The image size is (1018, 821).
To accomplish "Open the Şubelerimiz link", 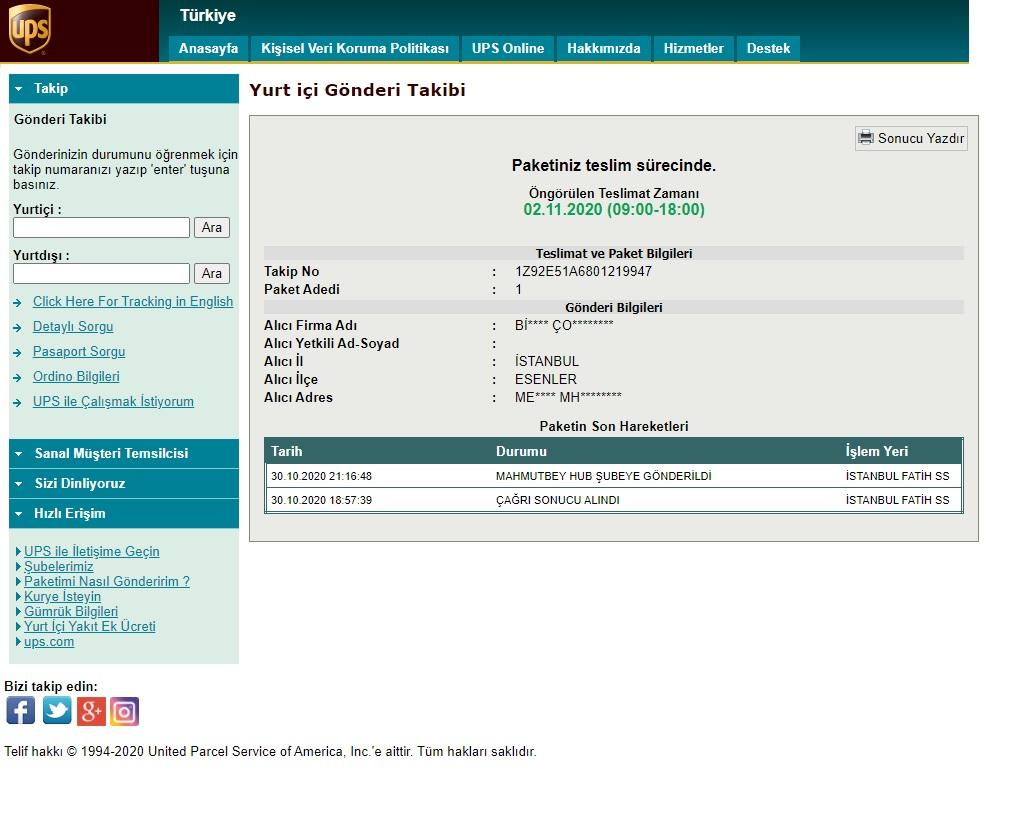I will click(58, 567).
